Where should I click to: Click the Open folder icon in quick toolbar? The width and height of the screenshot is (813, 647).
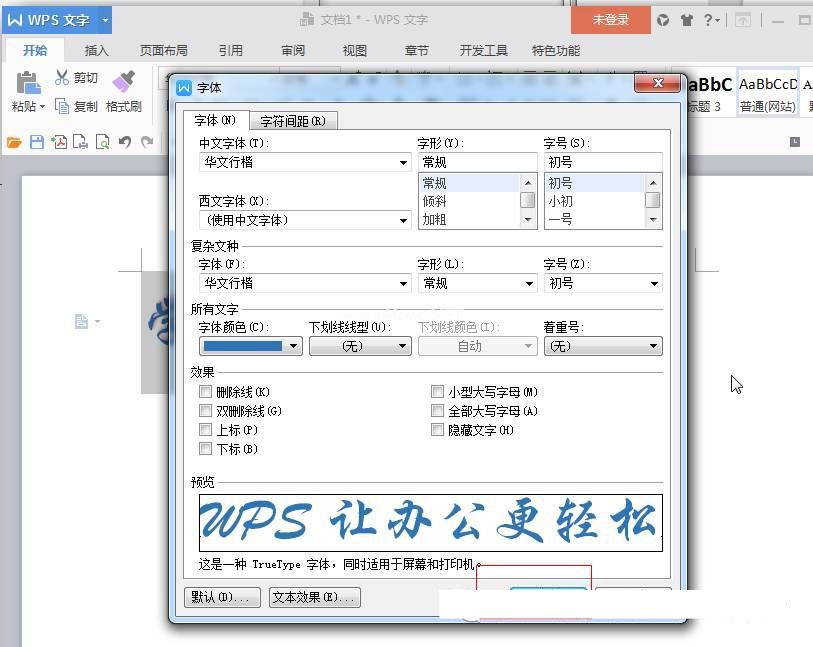tap(14, 142)
